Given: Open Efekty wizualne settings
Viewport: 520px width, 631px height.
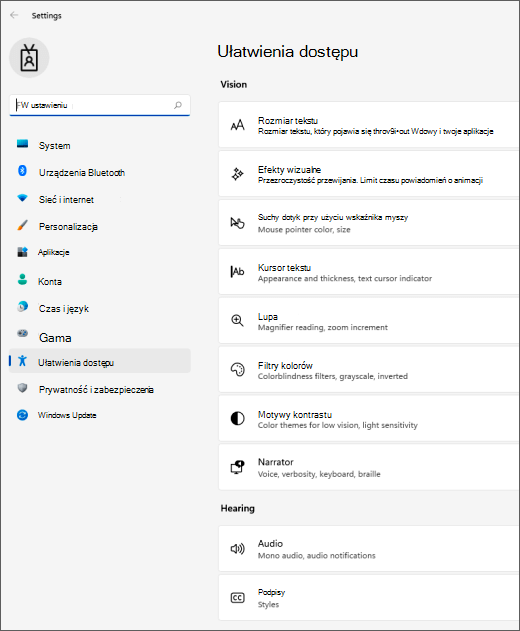Looking at the screenshot, I should [368, 174].
